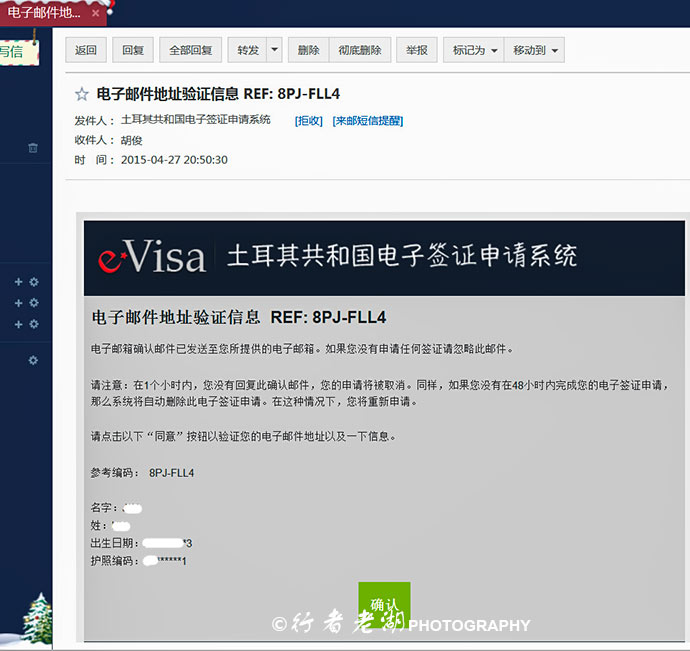Click the middle plus icon in sidebar
The height and width of the screenshot is (651, 690).
point(18,303)
